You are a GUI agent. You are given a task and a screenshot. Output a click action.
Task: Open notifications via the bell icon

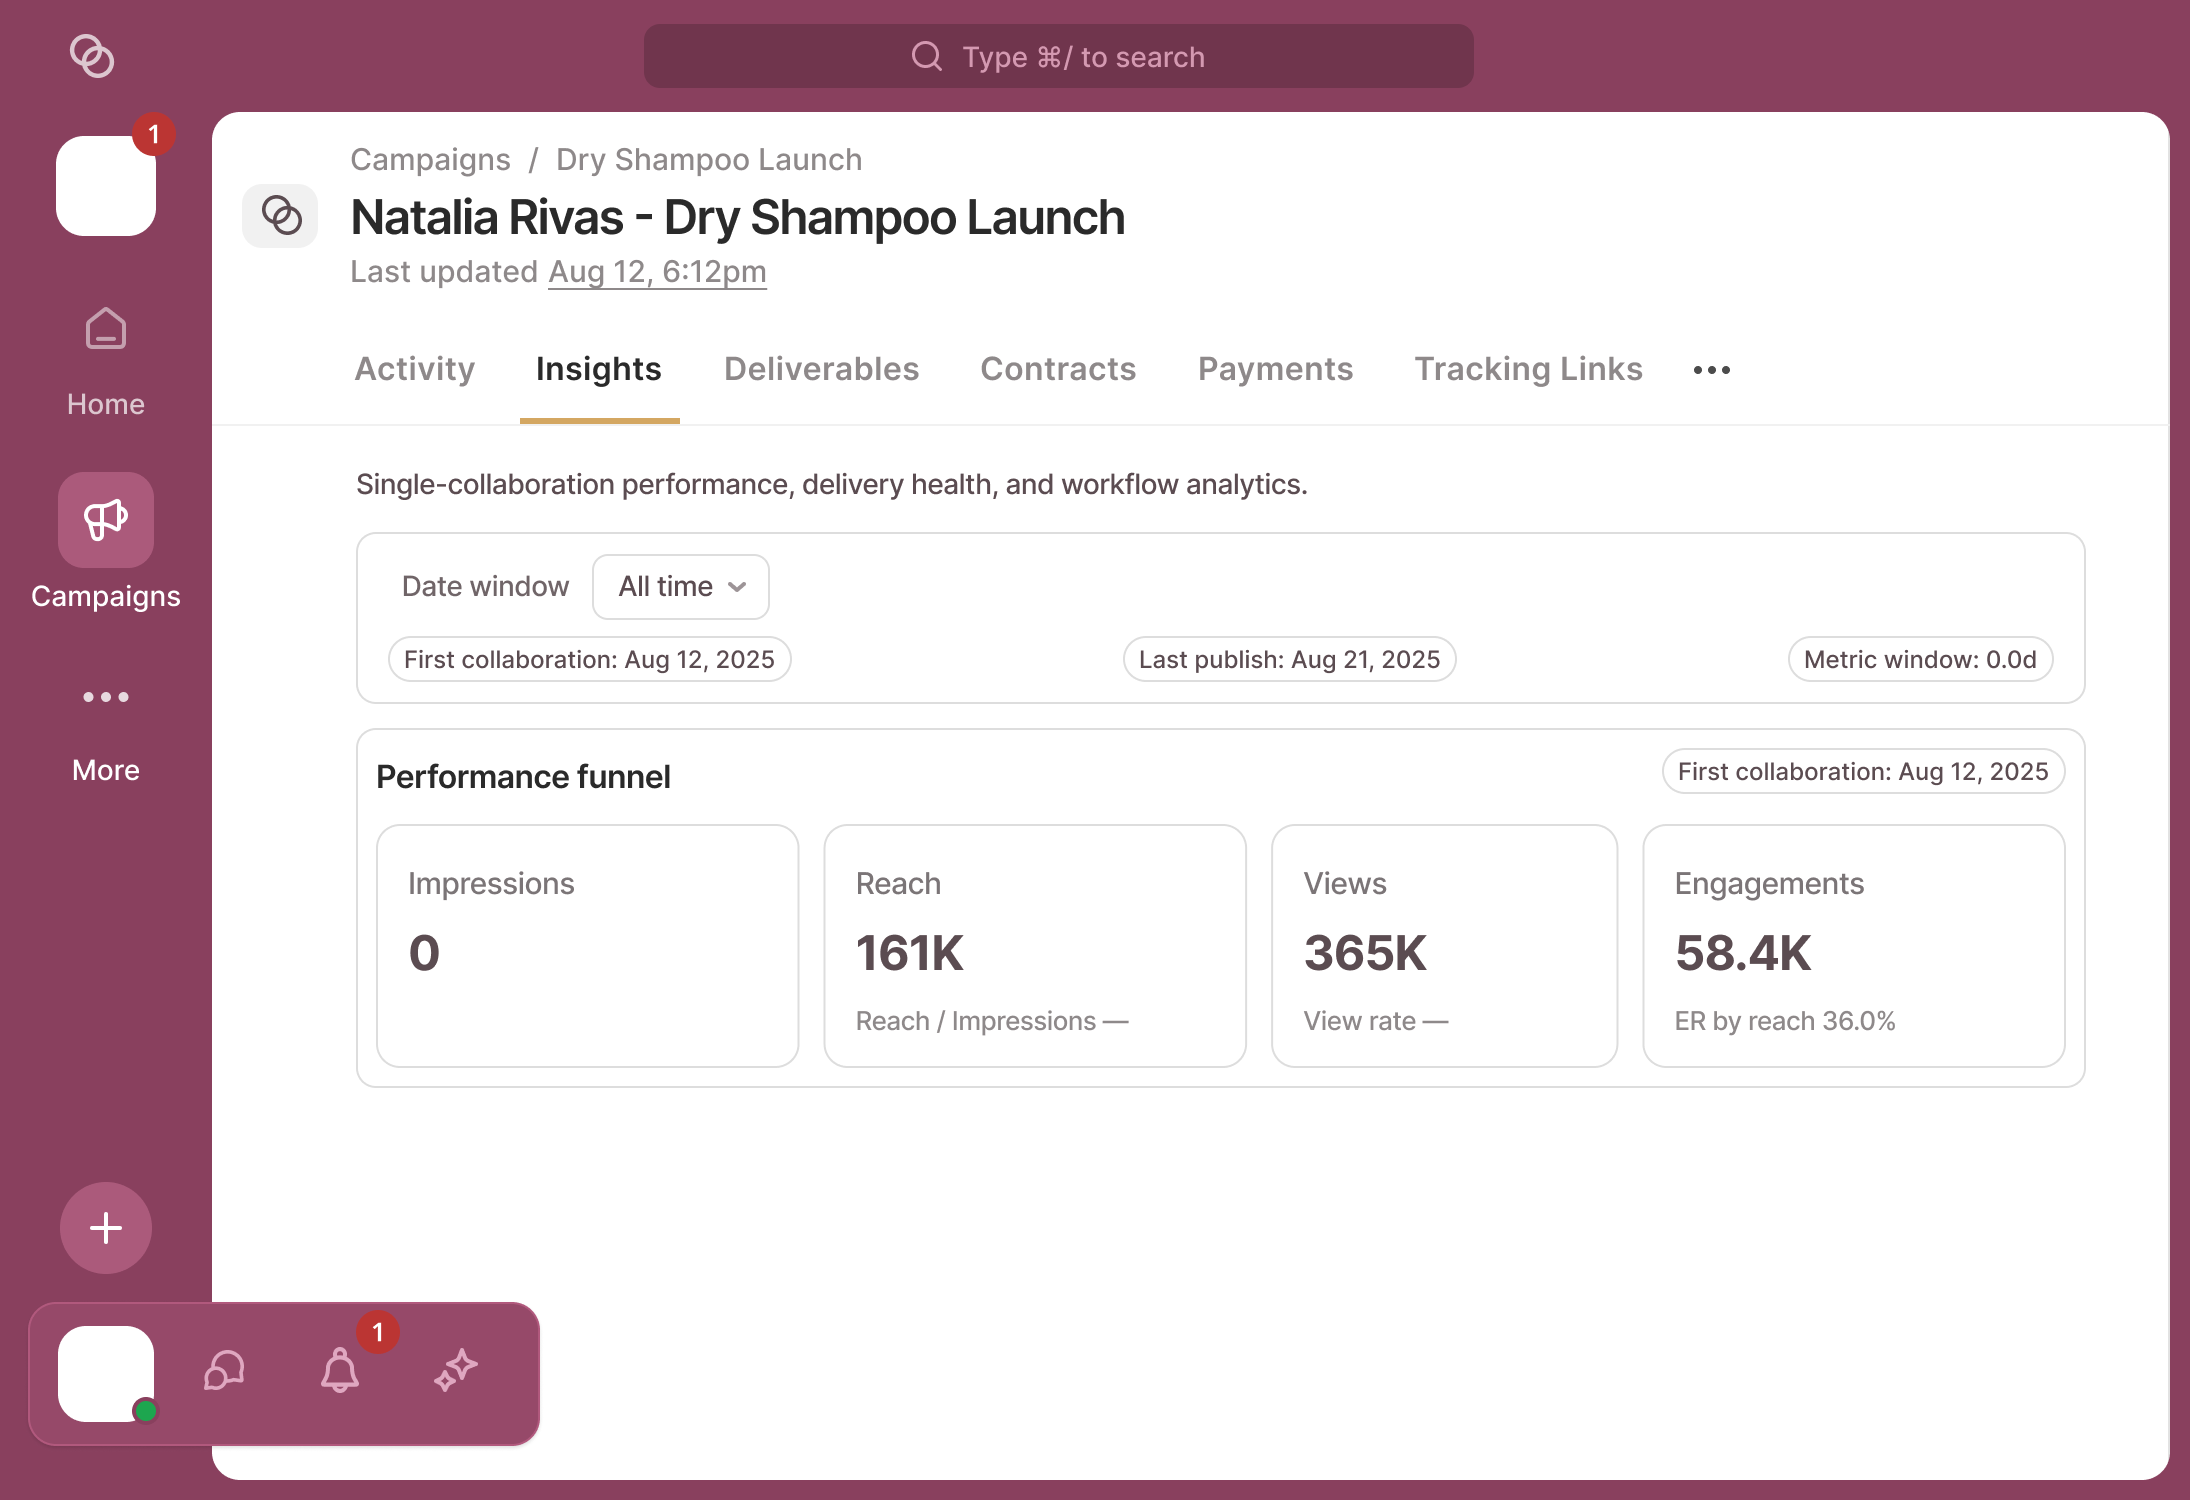pyautogui.click(x=339, y=1373)
